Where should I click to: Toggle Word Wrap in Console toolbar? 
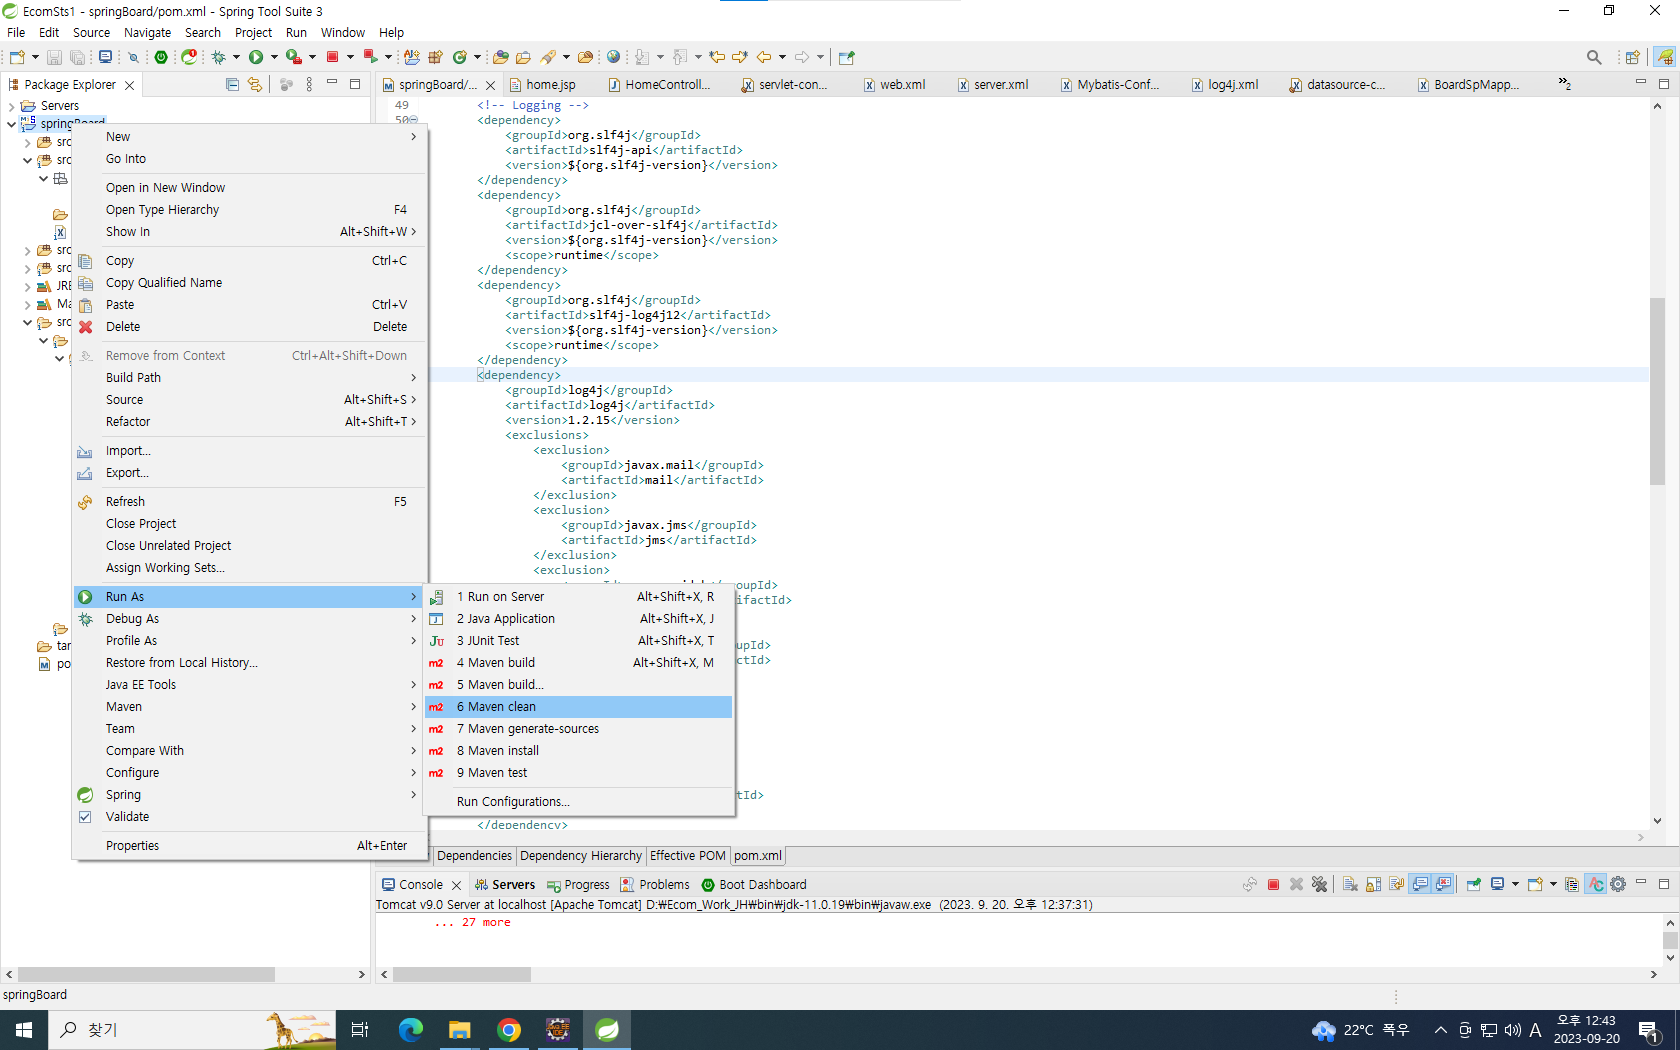tap(1396, 884)
